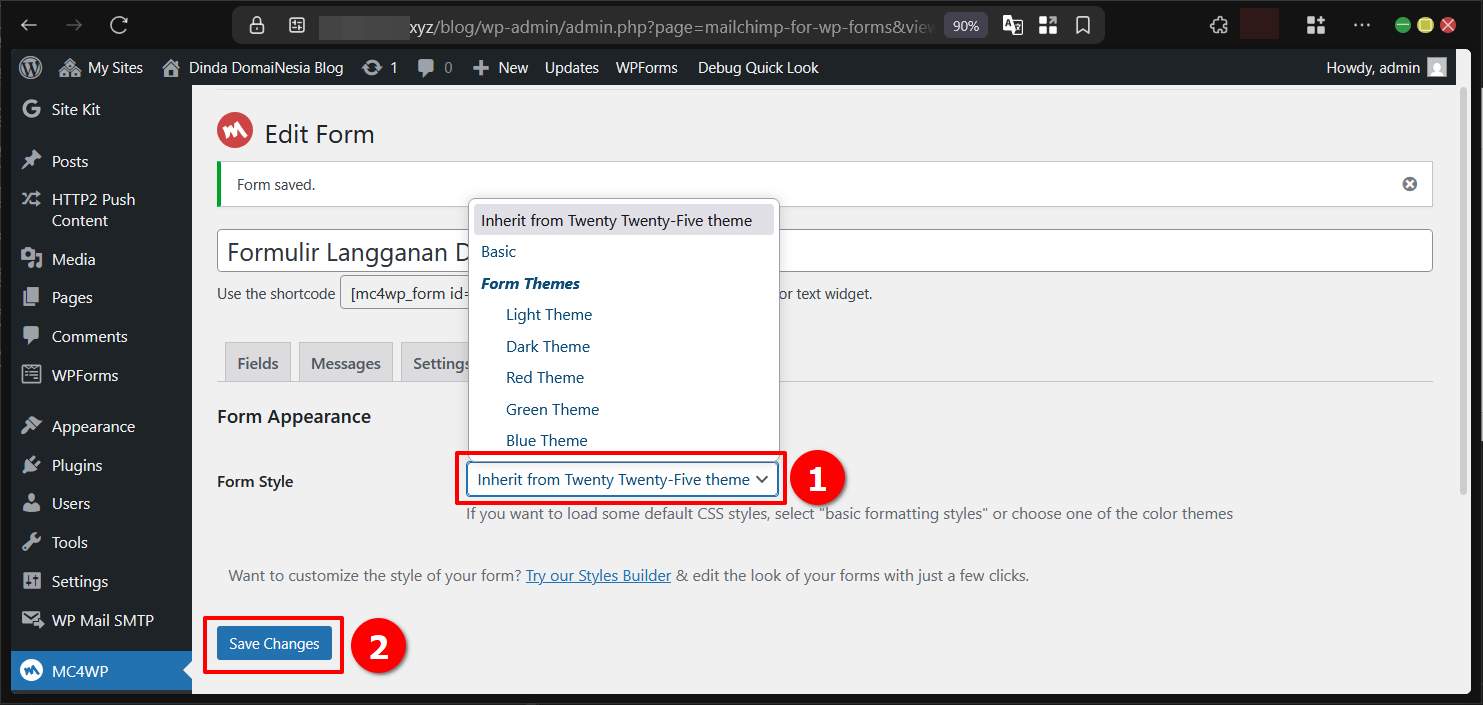Screen dimensions: 1483x705
Task: Switch to the Messages tab
Action: point(345,362)
